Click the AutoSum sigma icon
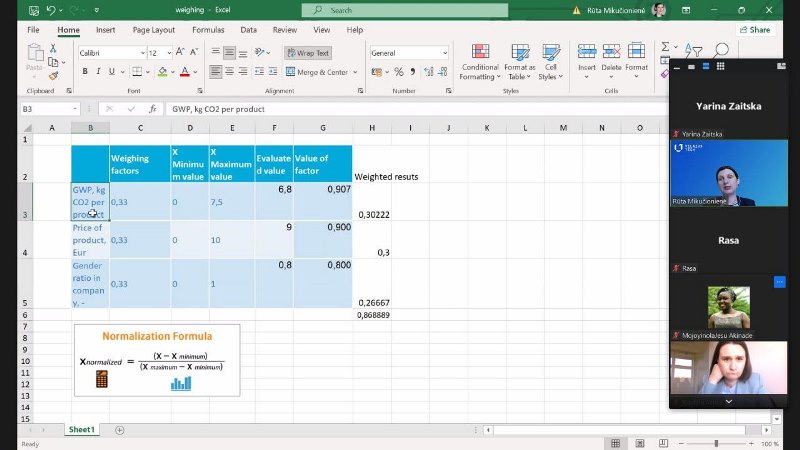800x450 pixels. 665,47
